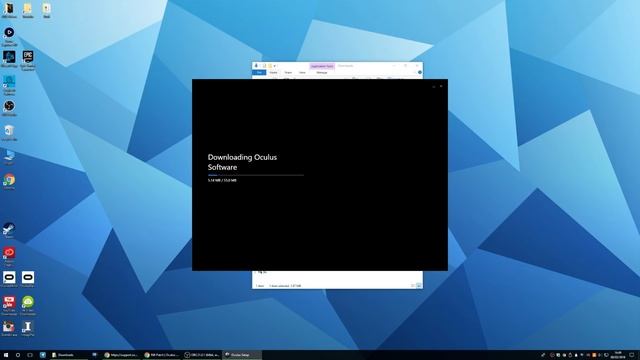This screenshot has height=360, width=640.
Task: Switch to the Chrome support page taskbar button
Action: 121,355
